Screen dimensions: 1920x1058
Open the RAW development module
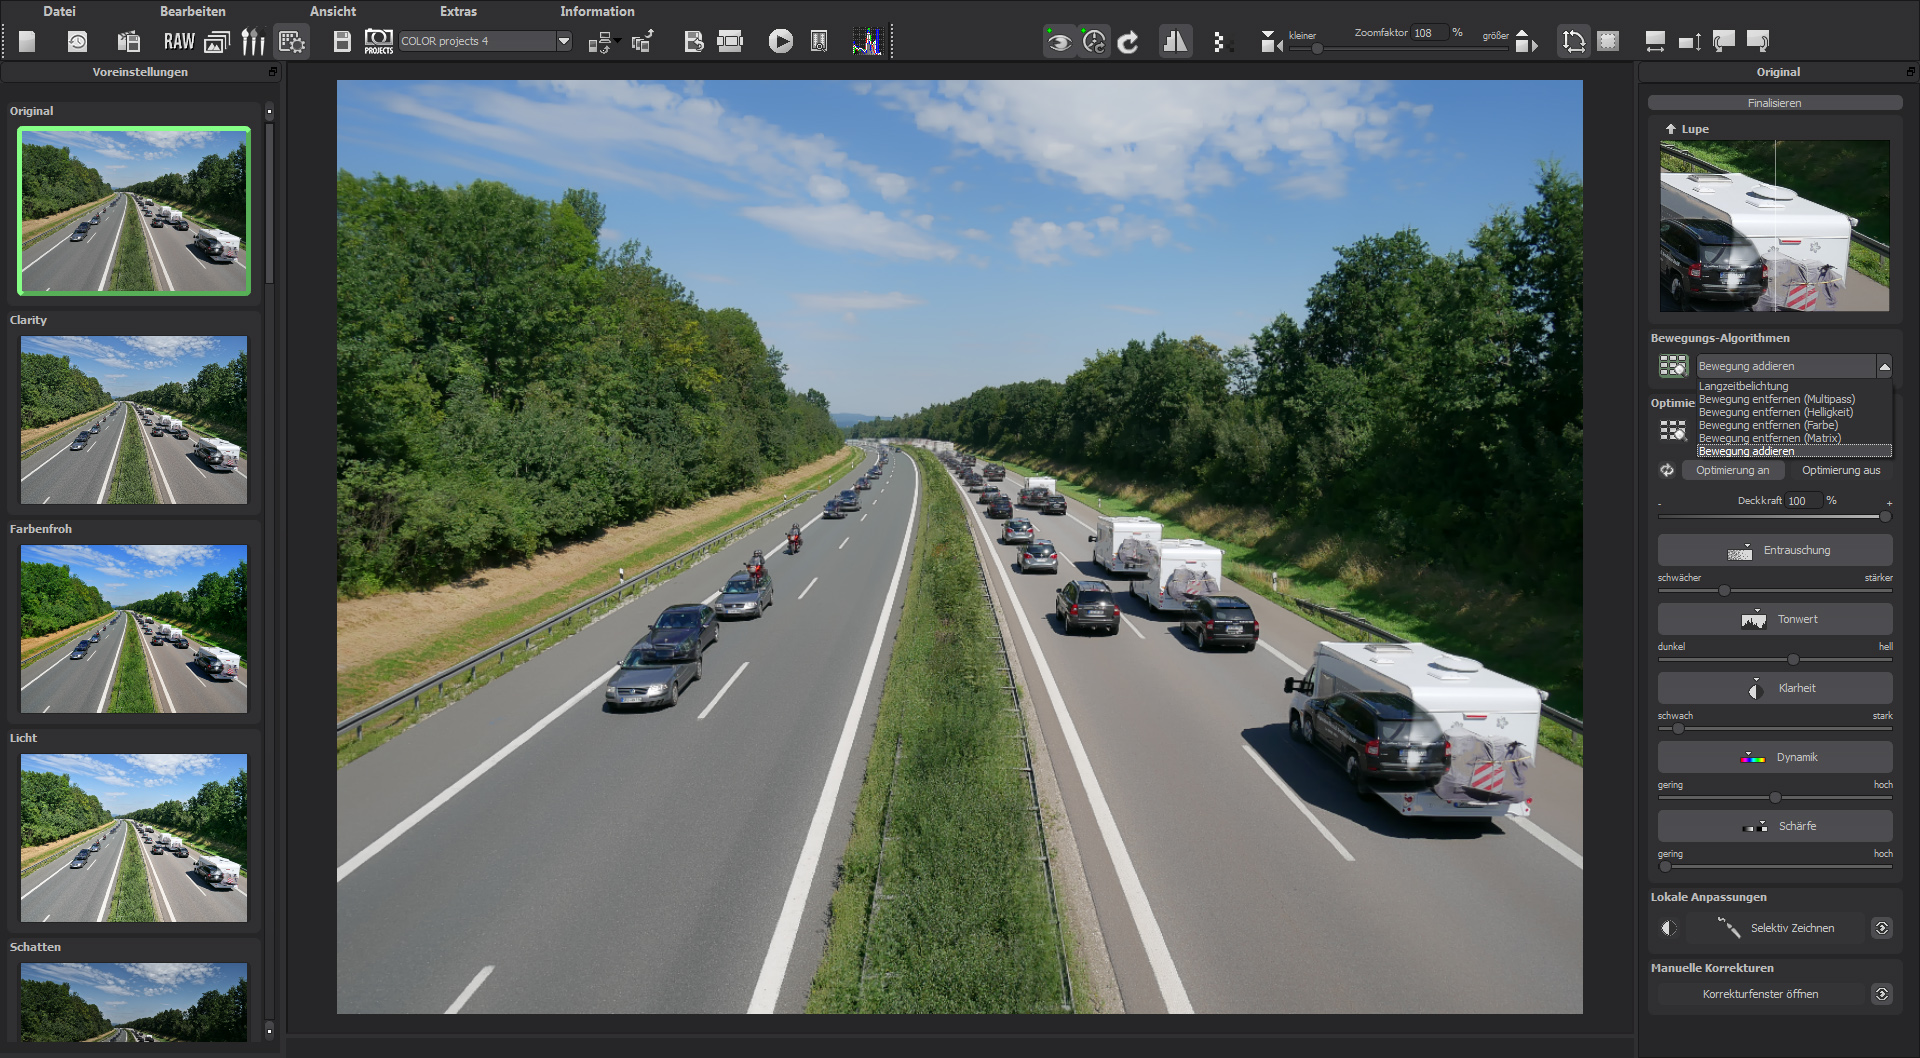pyautogui.click(x=179, y=41)
